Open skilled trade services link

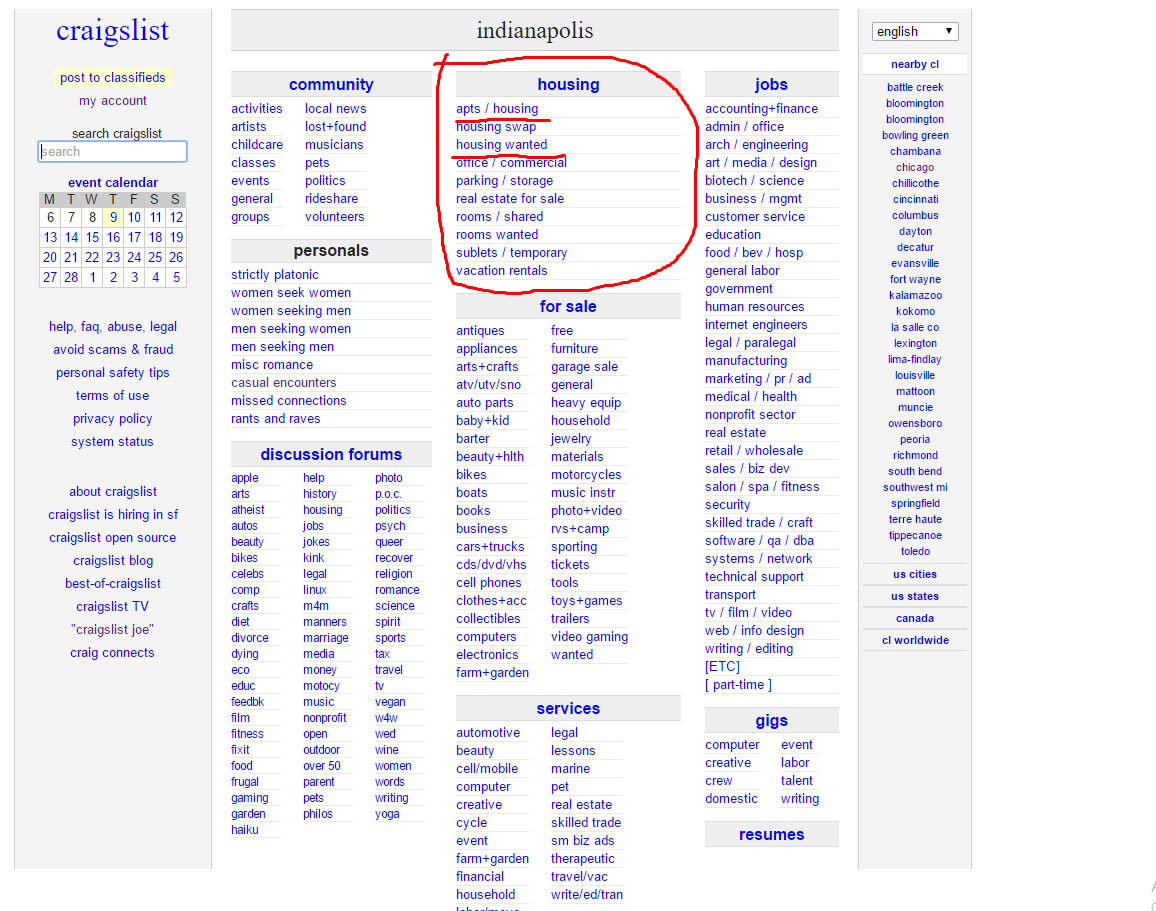point(586,823)
